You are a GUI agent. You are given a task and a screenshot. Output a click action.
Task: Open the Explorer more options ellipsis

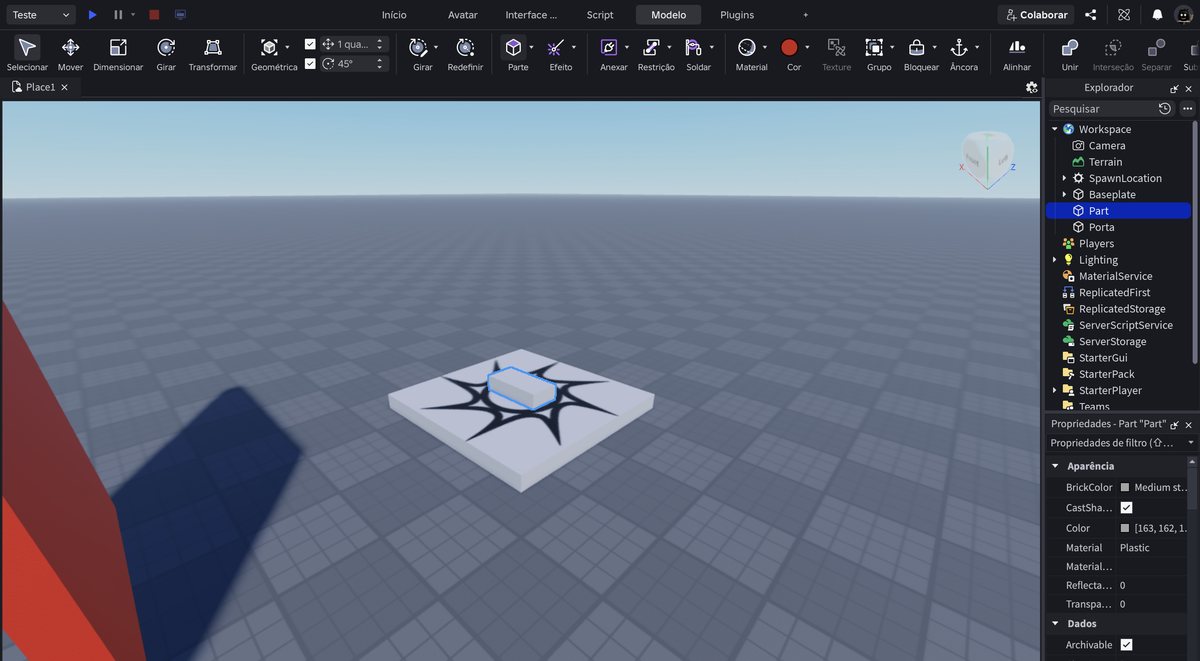1187,108
